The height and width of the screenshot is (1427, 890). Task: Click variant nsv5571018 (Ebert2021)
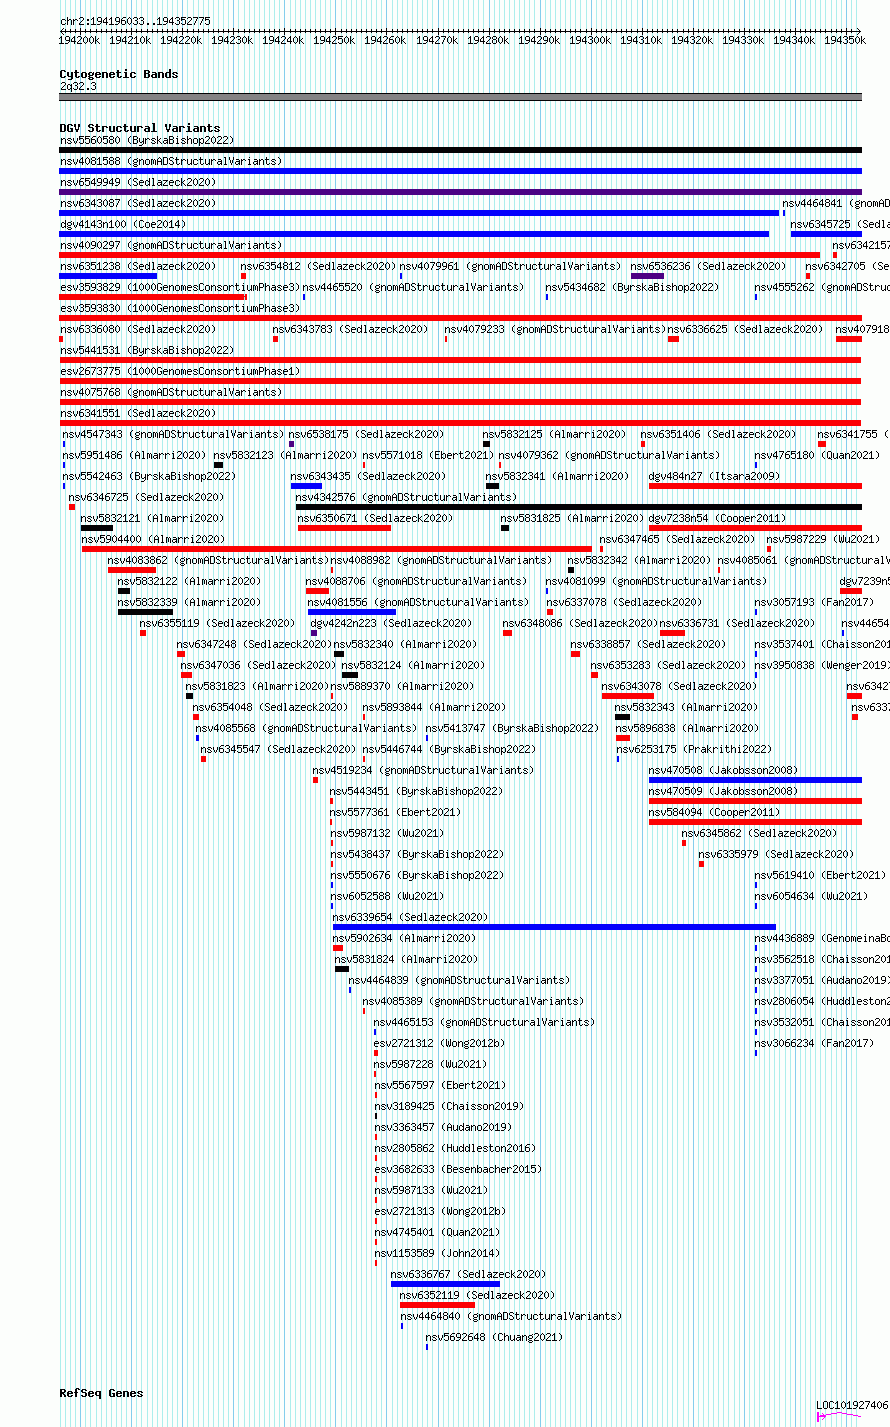[x=426, y=455]
